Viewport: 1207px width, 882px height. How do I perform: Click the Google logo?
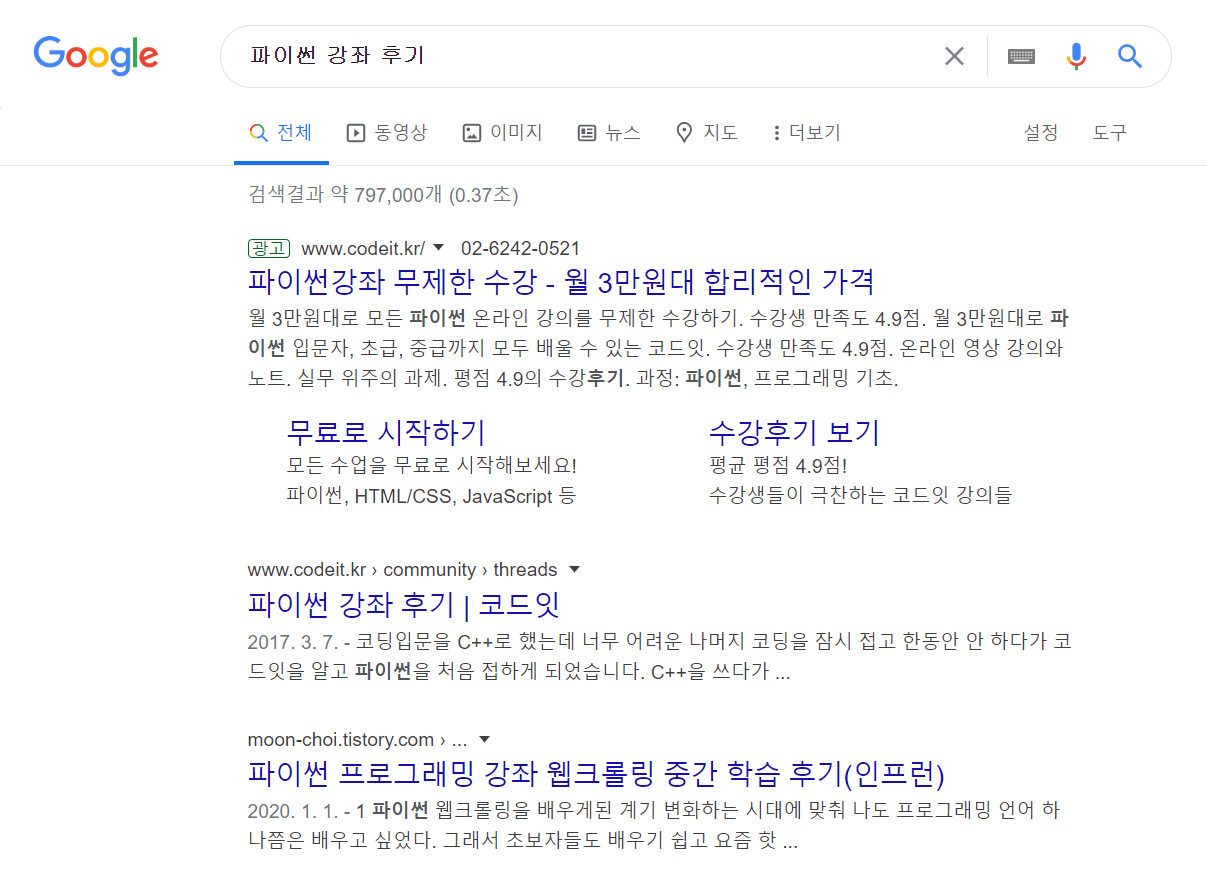tap(96, 55)
